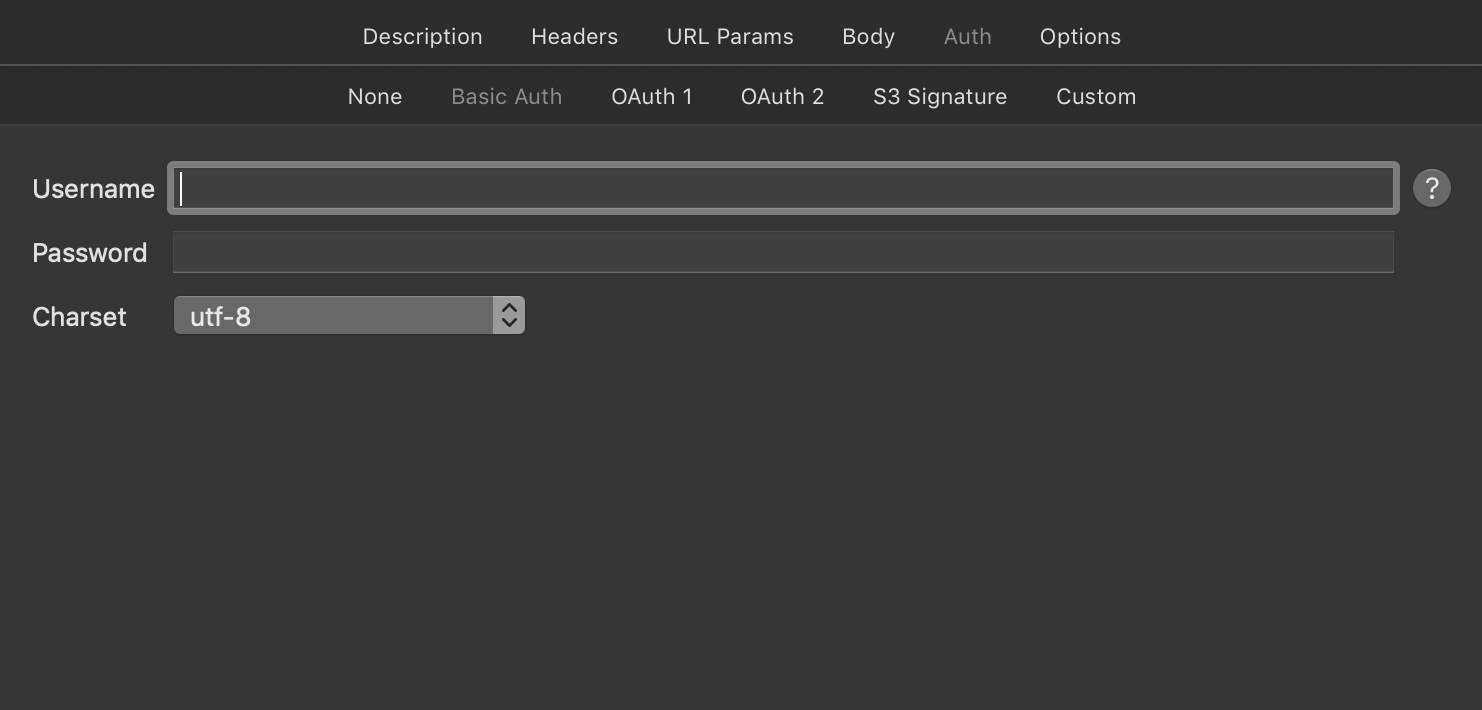Select Basic Auth authentication
Viewport: 1482px width, 710px height.
tap(506, 95)
